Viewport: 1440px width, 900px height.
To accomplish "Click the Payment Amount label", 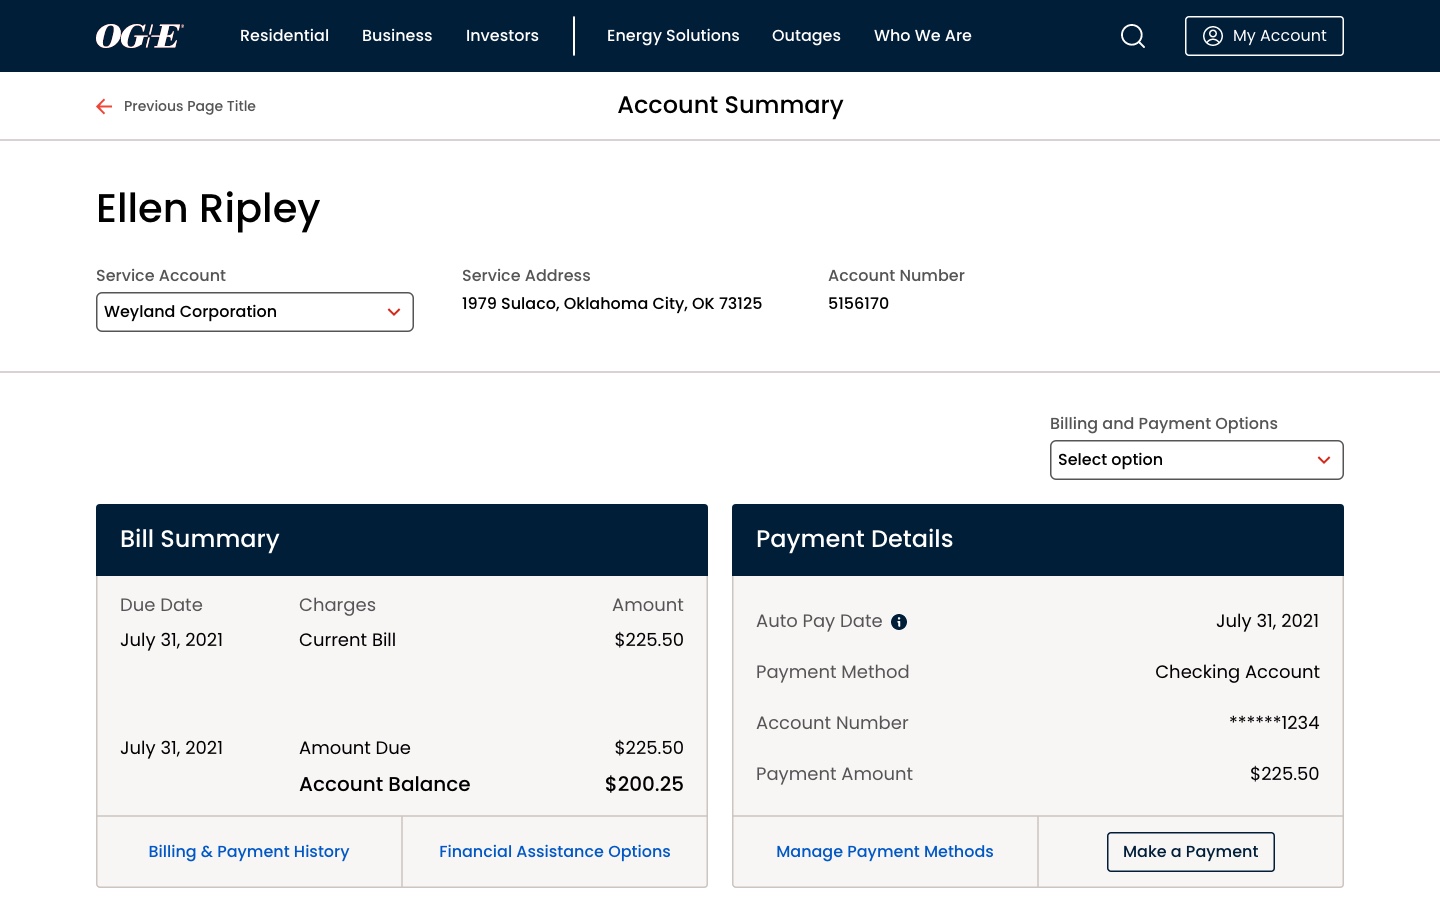I will 834,774.
